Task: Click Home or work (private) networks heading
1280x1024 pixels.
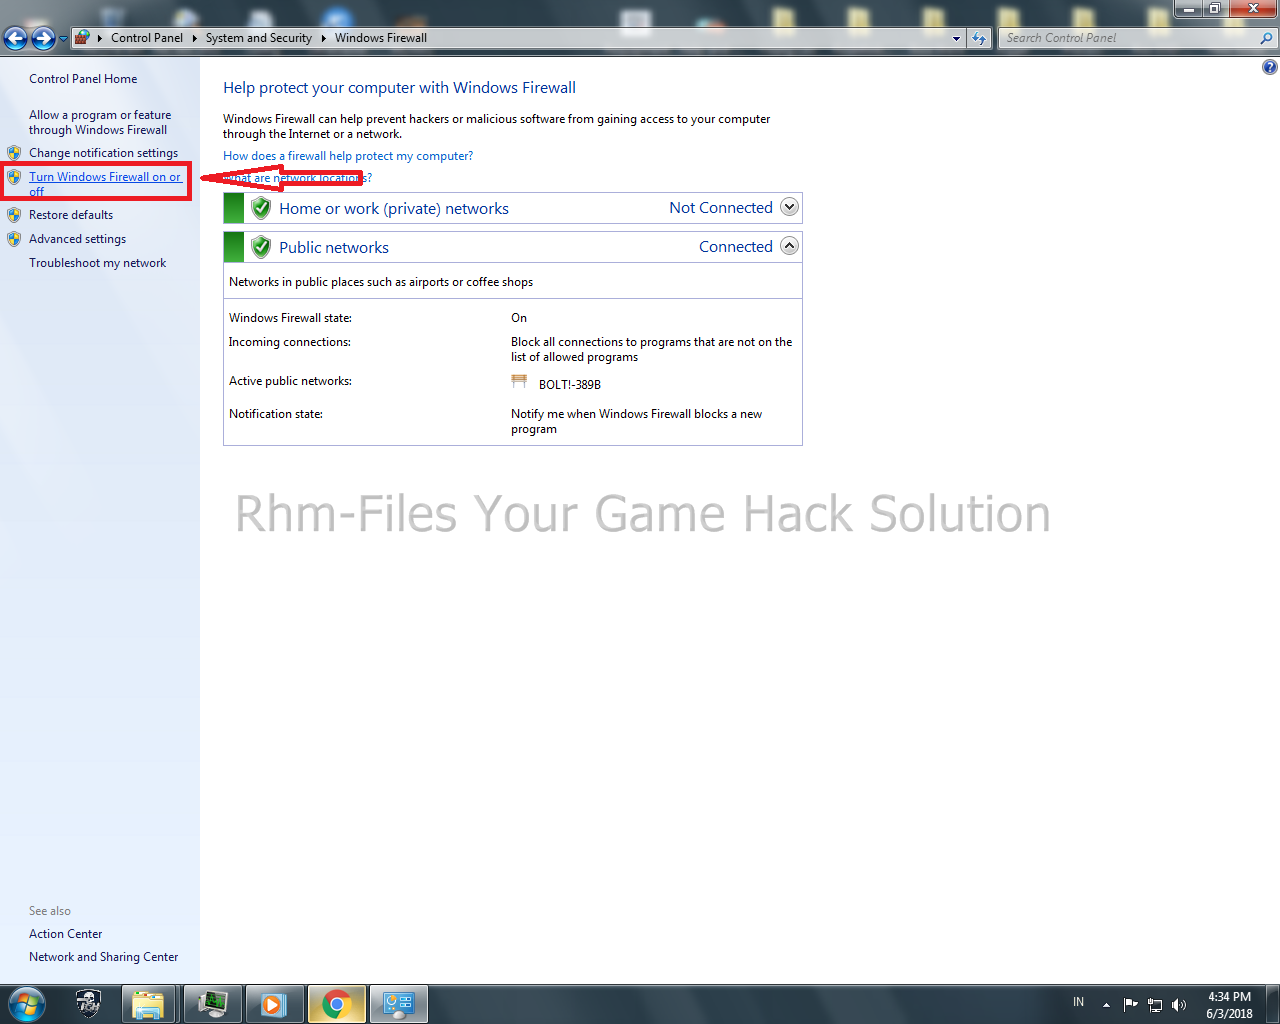Action: [x=394, y=209]
